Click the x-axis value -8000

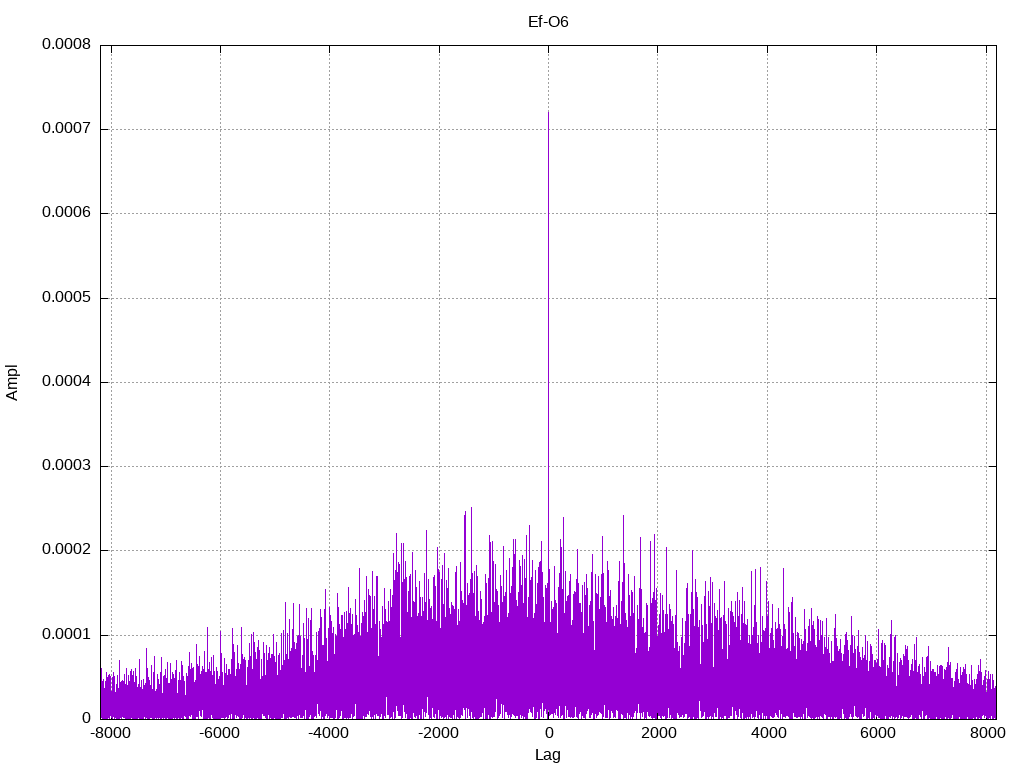111,734
